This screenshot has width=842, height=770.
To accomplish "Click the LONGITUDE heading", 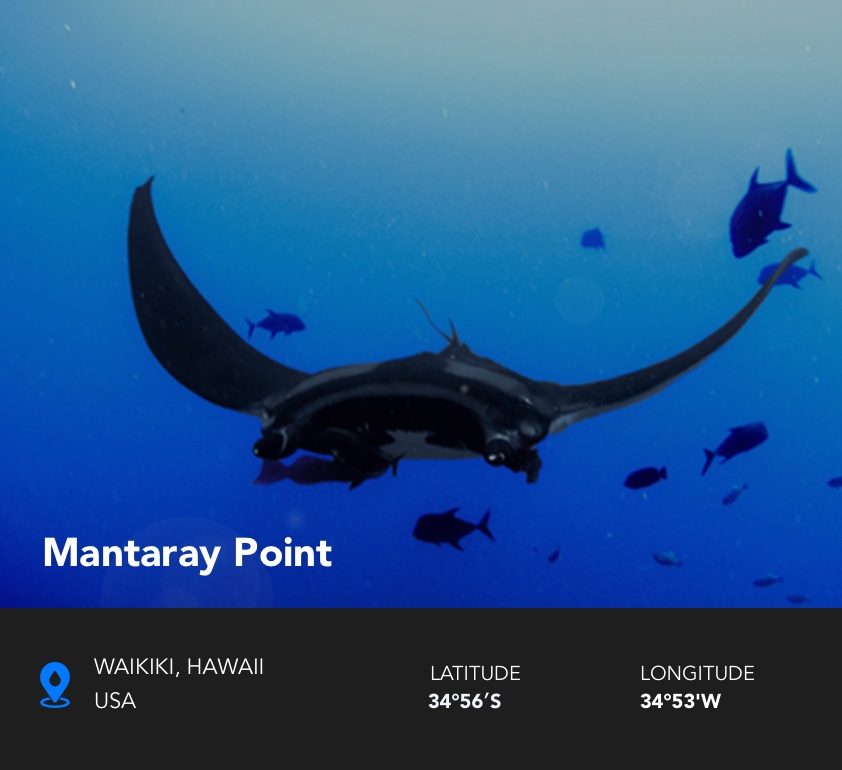I will click(x=697, y=673).
